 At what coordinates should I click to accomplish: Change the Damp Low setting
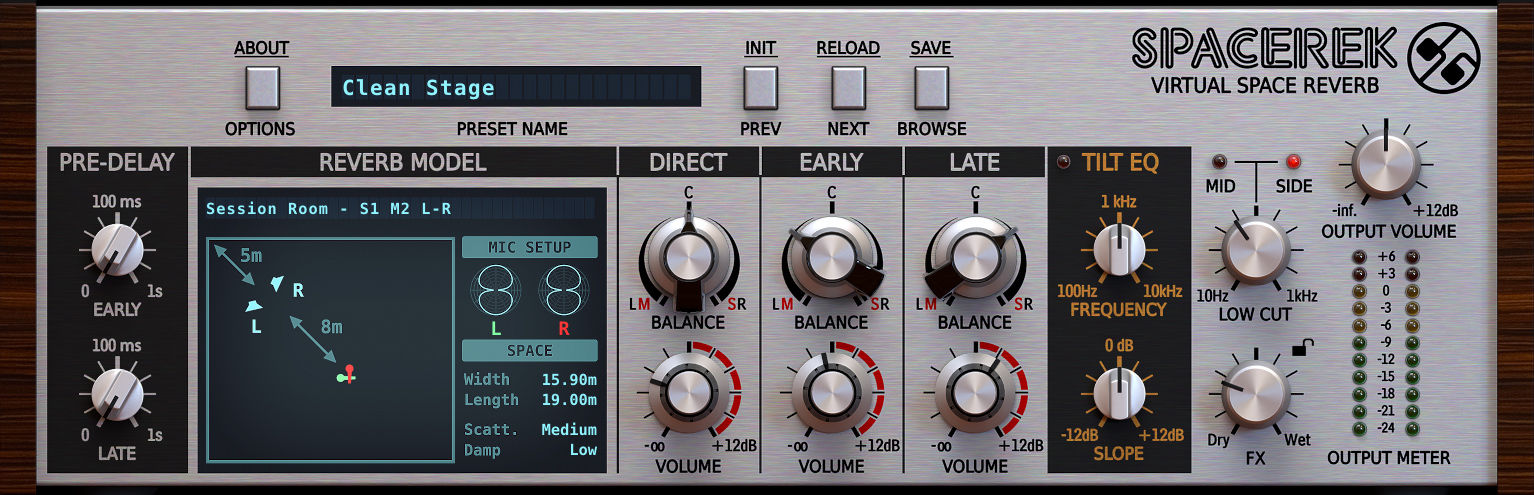click(x=582, y=450)
